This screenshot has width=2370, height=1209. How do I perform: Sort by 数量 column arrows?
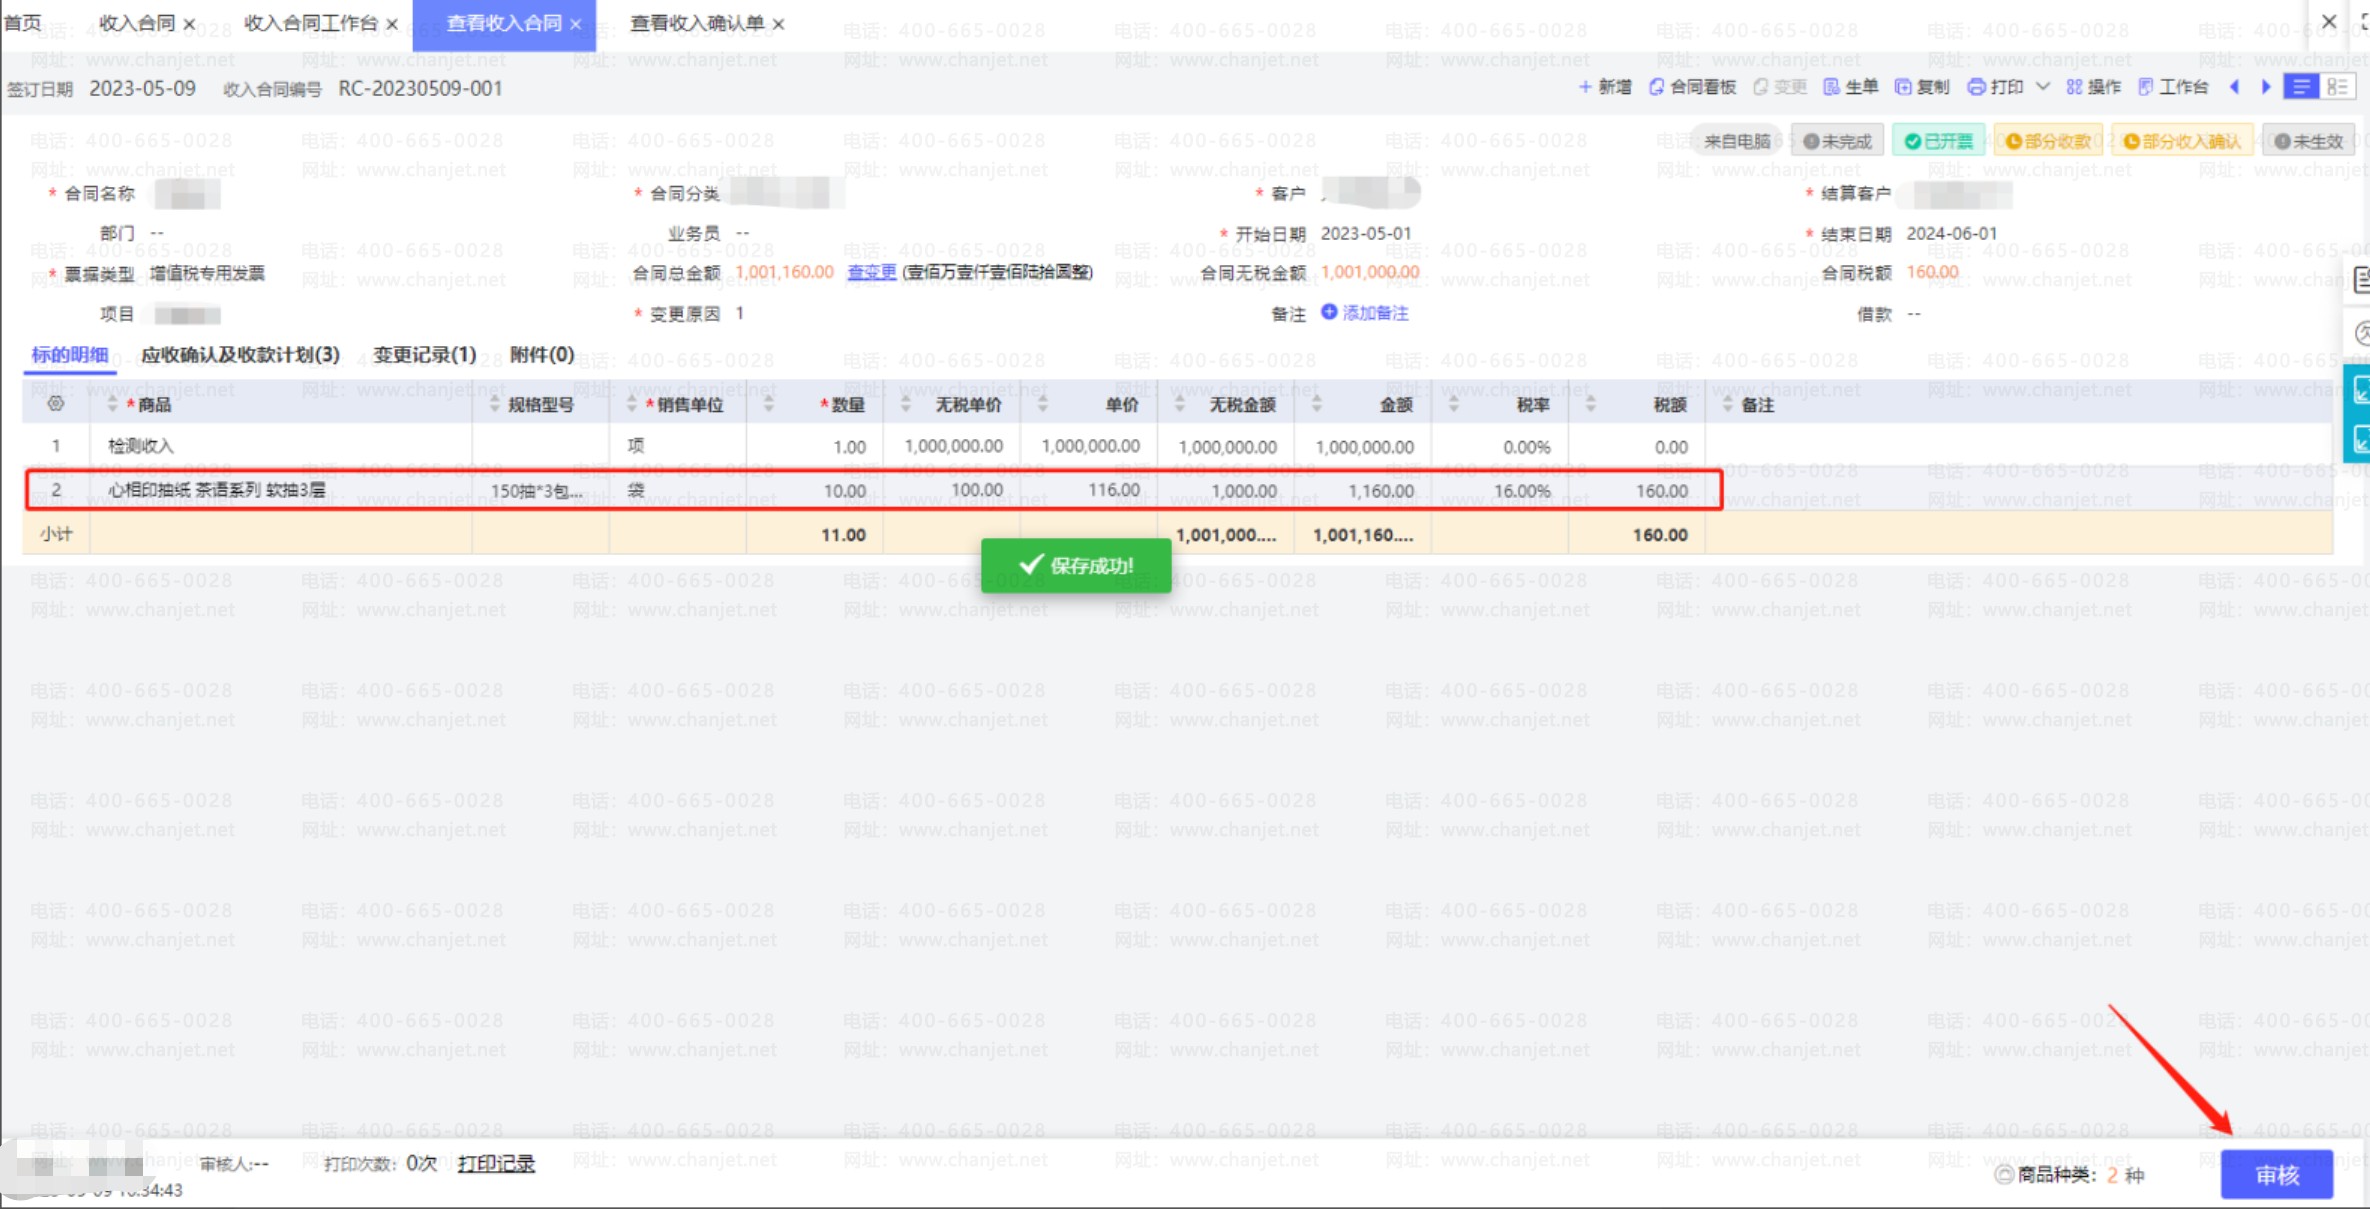pos(768,404)
